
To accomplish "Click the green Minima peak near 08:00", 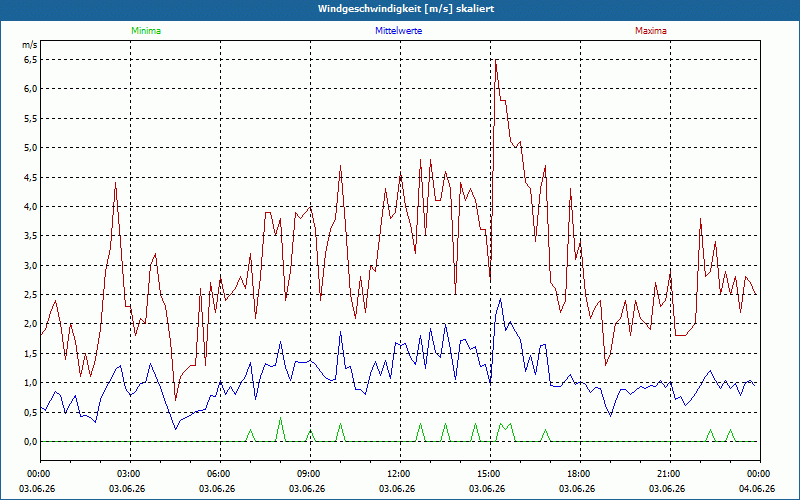I will [280, 418].
